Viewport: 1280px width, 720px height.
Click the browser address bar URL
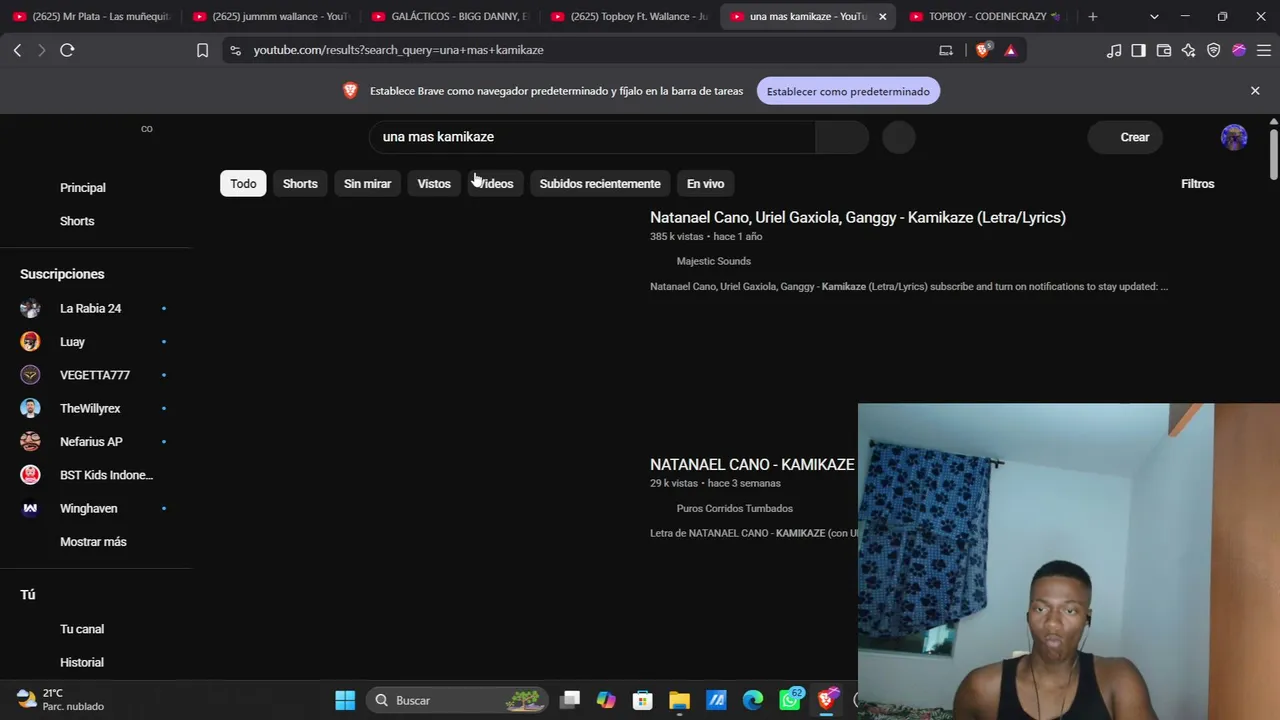[x=399, y=50]
